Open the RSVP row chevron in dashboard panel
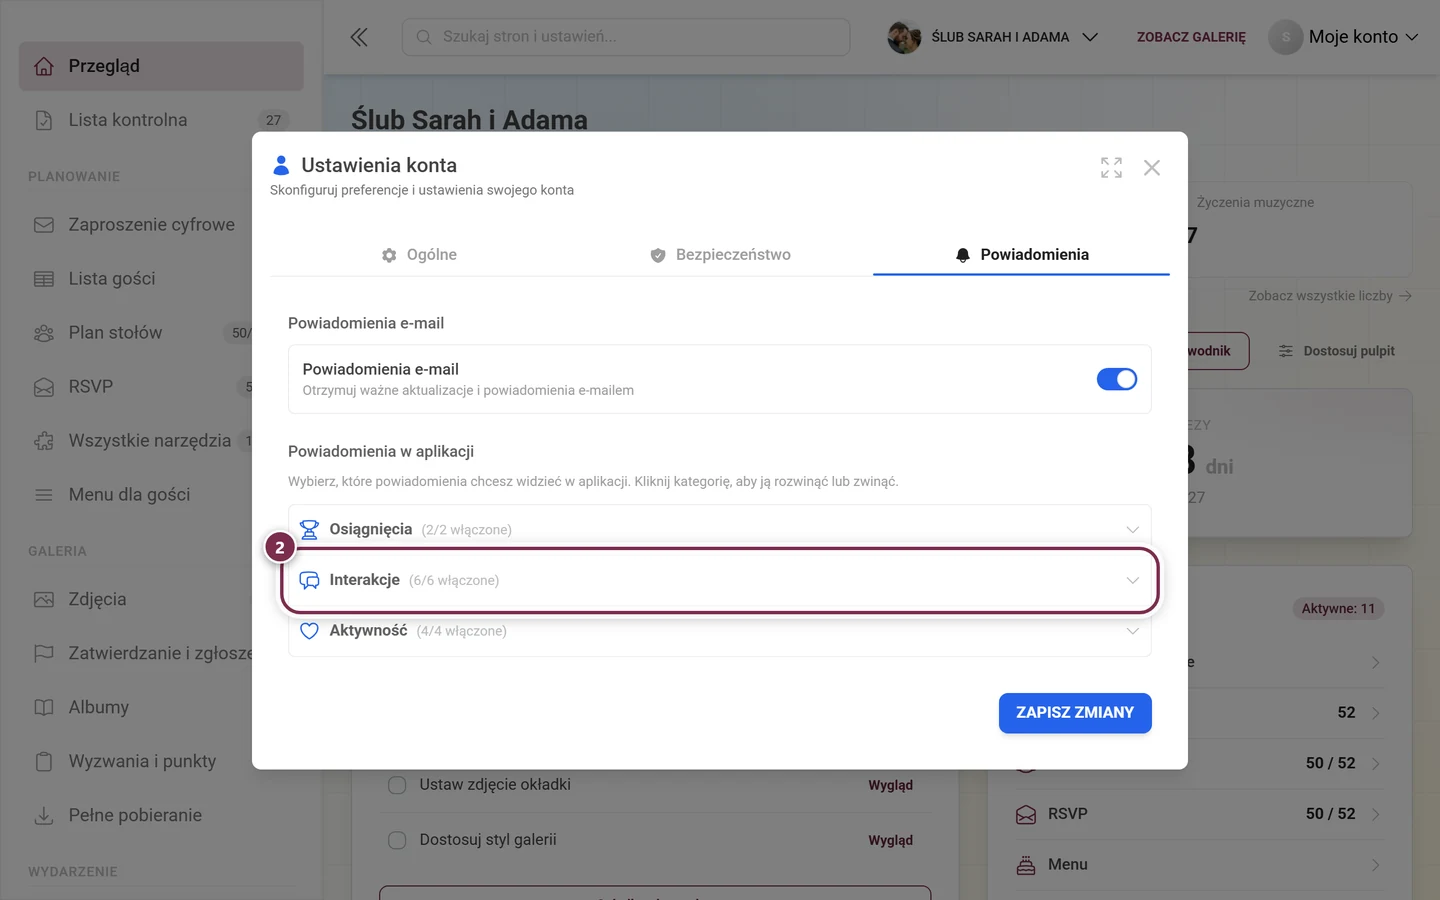Image resolution: width=1440 pixels, height=900 pixels. click(1375, 814)
